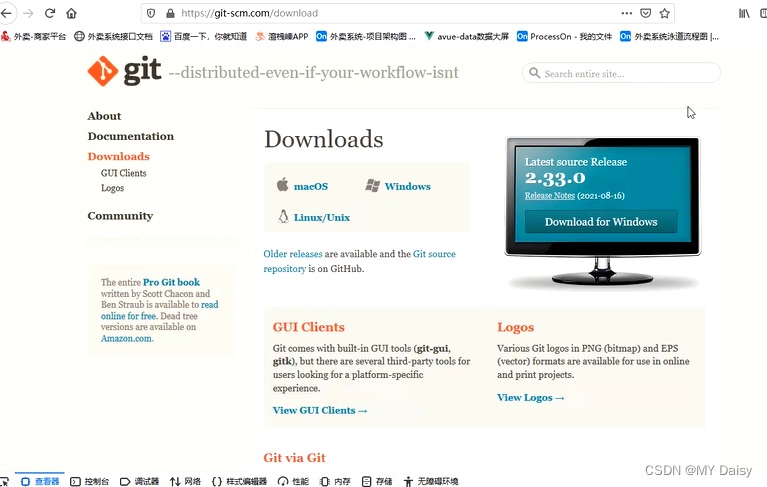Switch to devtools 内存 memory tab
Image resolution: width=767 pixels, height=487 pixels.
tap(335, 481)
